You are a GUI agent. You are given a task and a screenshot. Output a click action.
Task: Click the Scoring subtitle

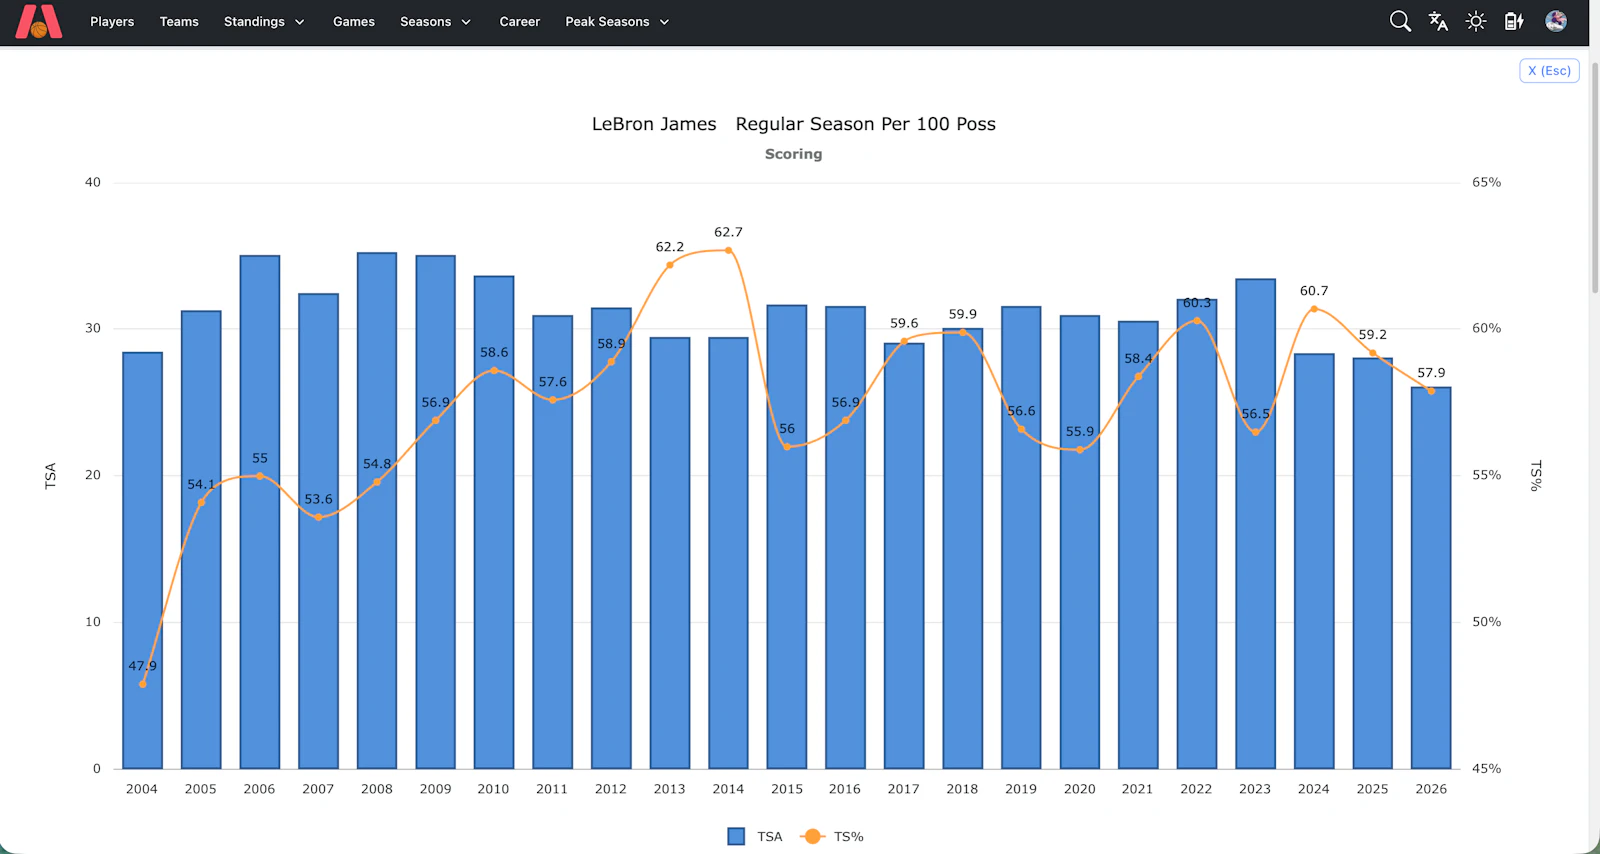[794, 154]
